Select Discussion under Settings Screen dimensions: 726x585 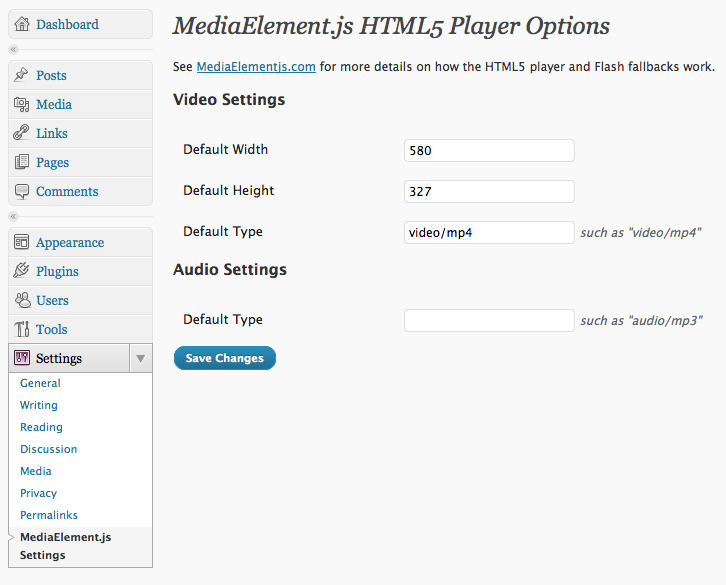48,449
